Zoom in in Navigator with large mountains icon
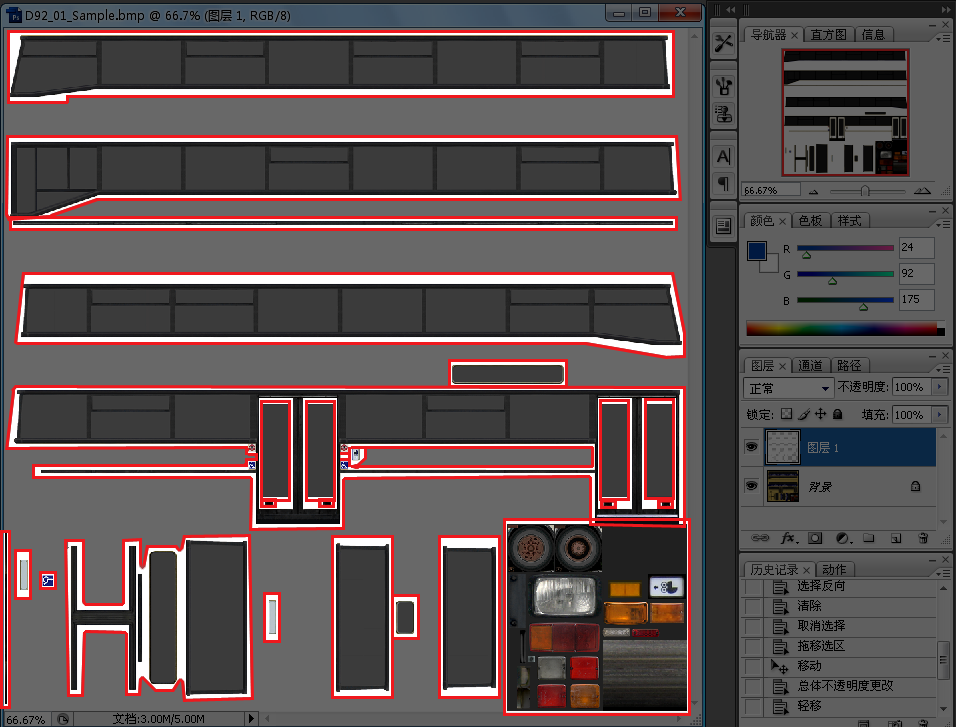 pos(922,191)
